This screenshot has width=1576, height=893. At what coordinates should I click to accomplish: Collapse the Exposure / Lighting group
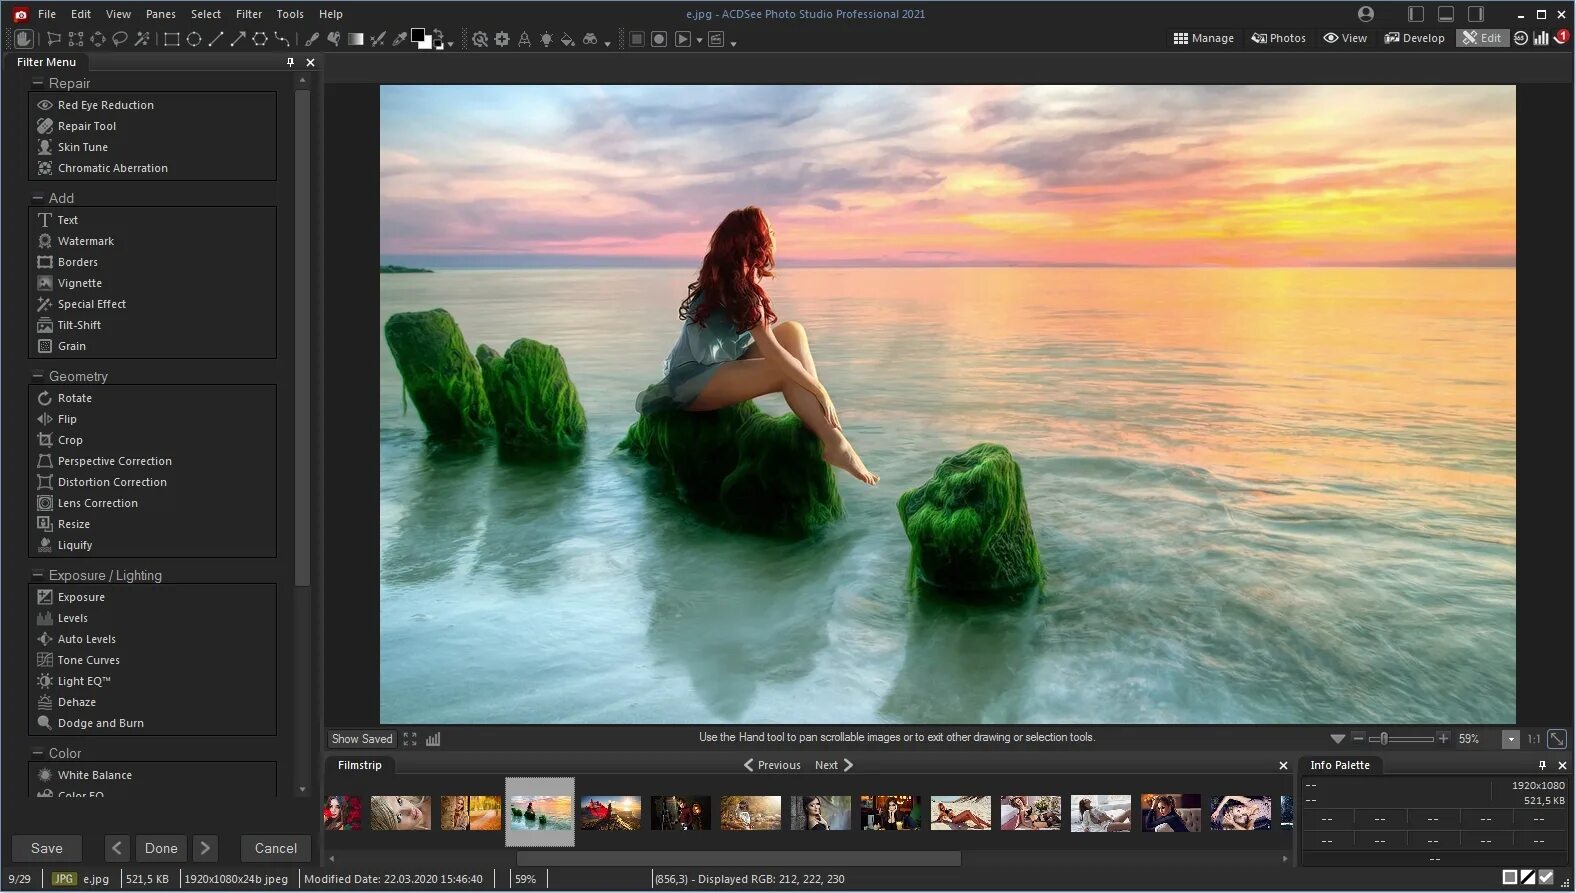(x=38, y=575)
